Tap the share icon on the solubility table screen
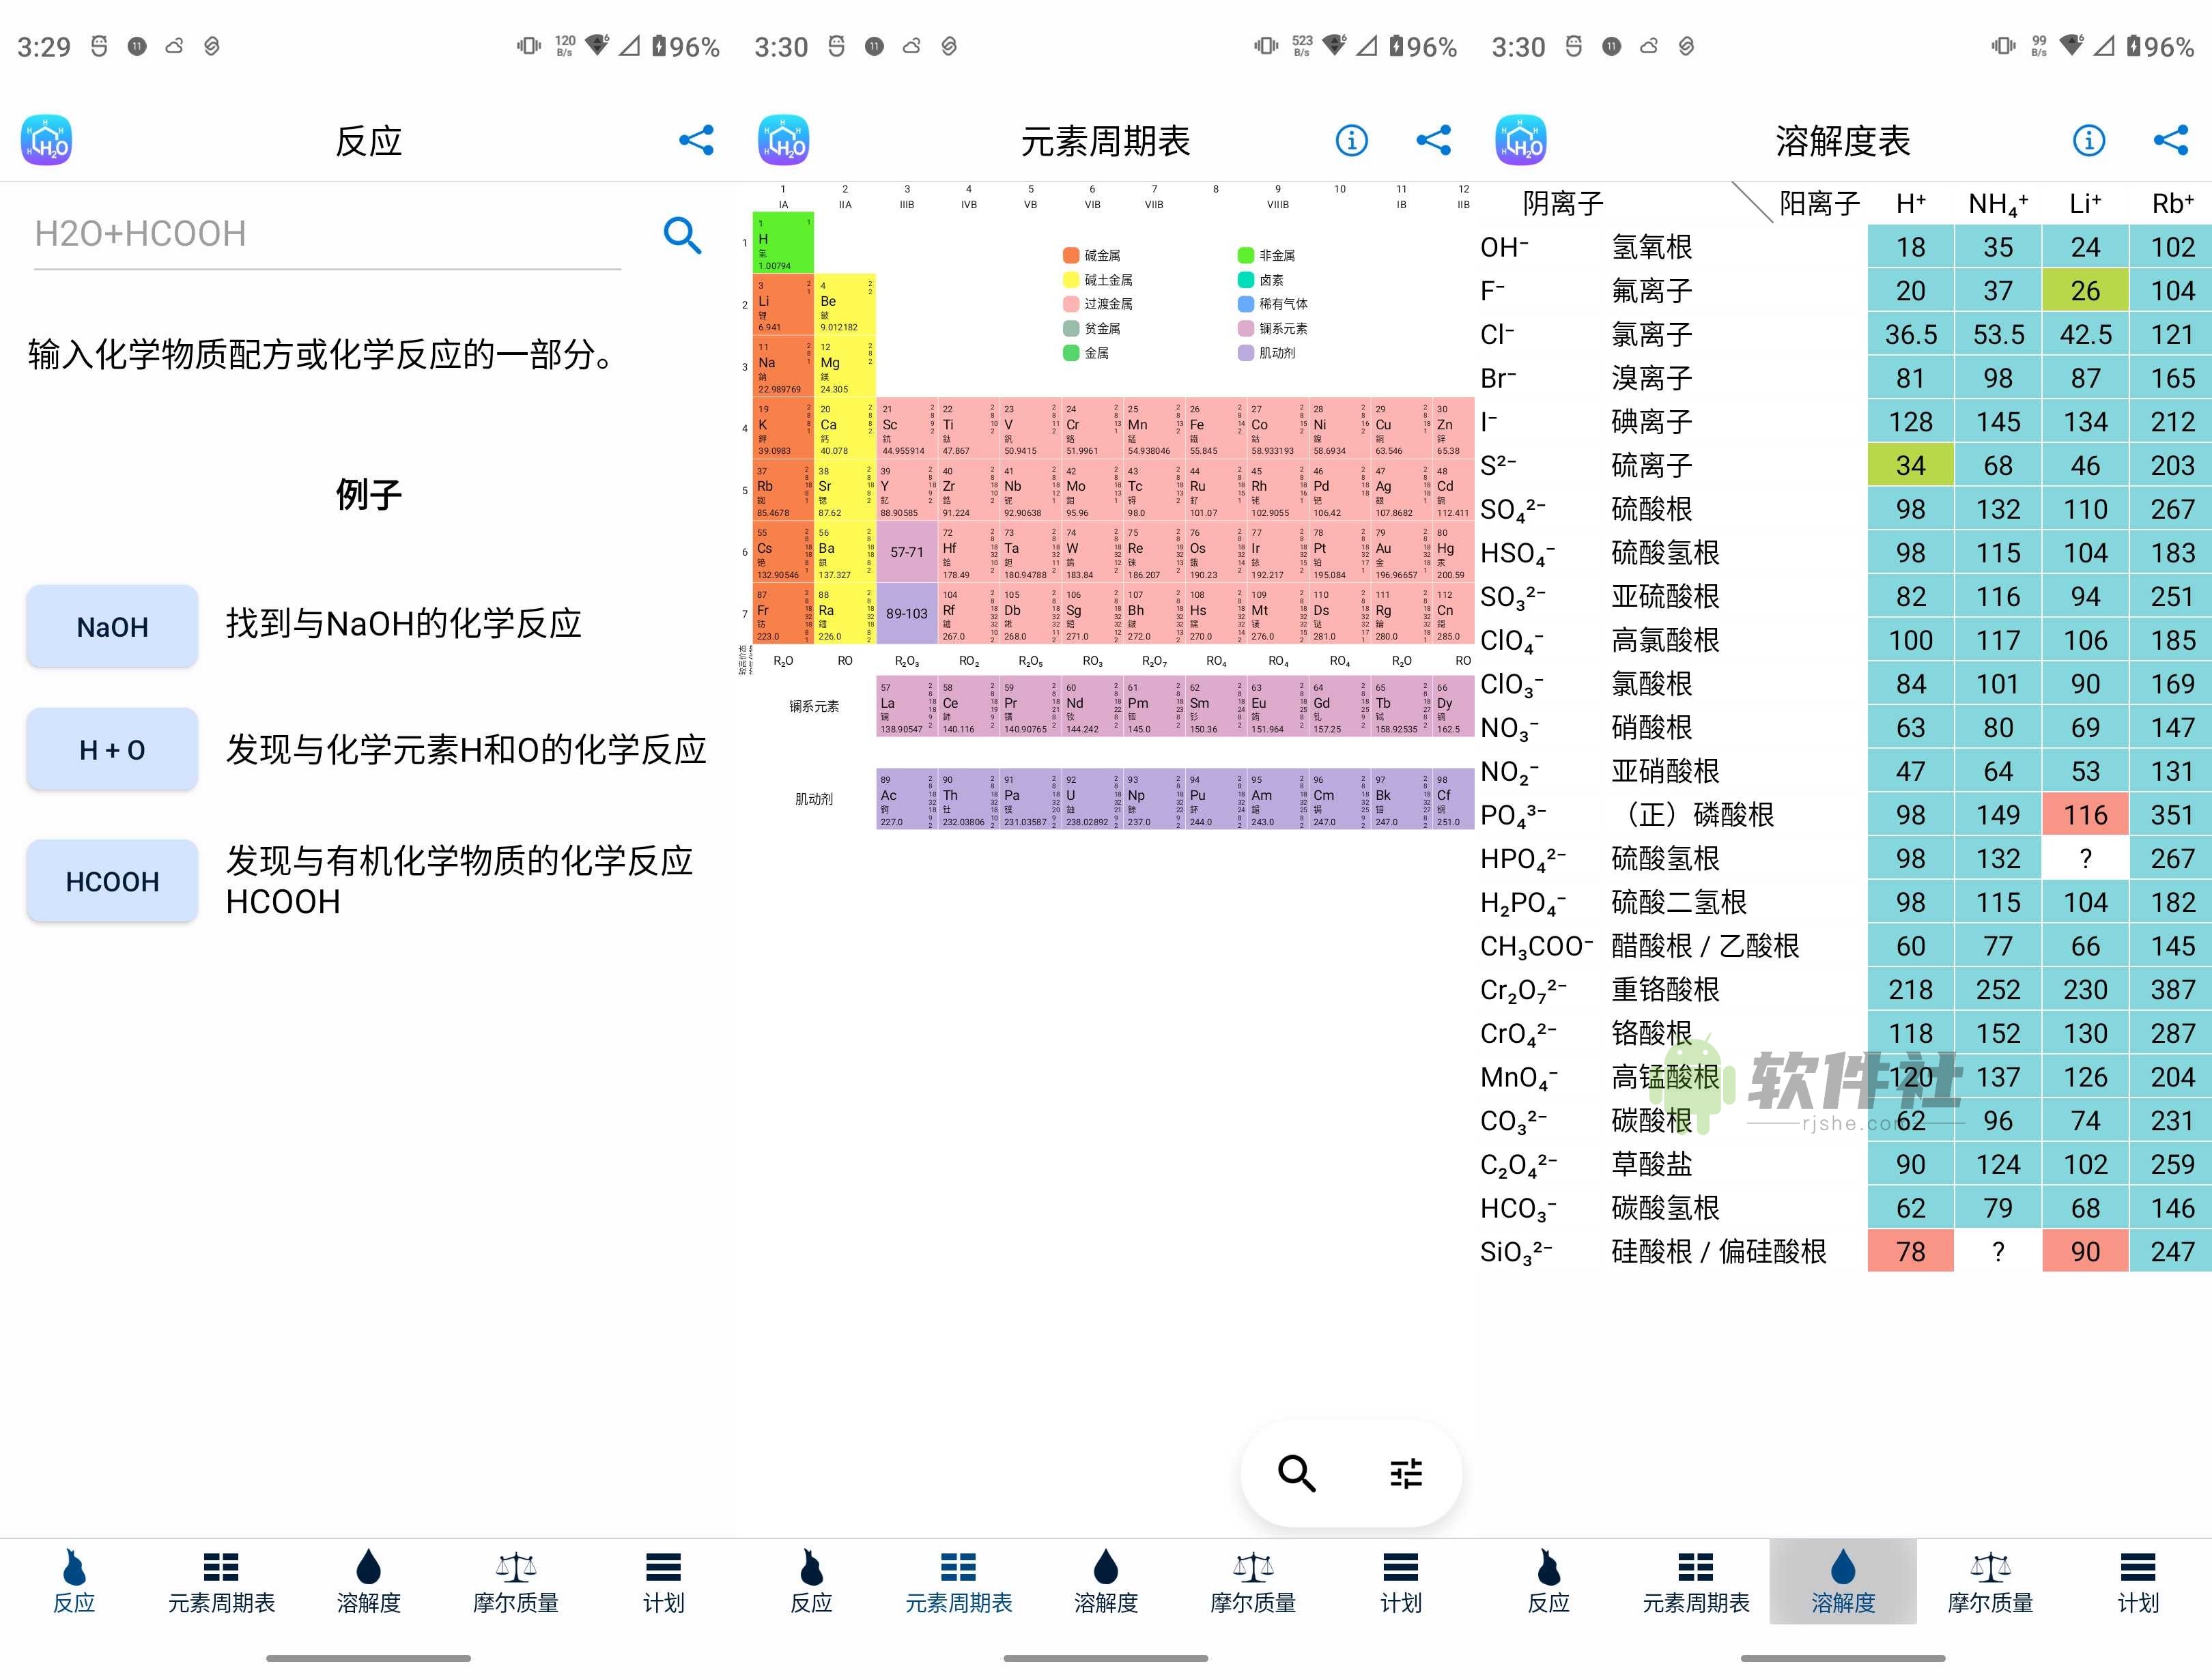Viewport: 2212px width, 1679px height. (2171, 141)
